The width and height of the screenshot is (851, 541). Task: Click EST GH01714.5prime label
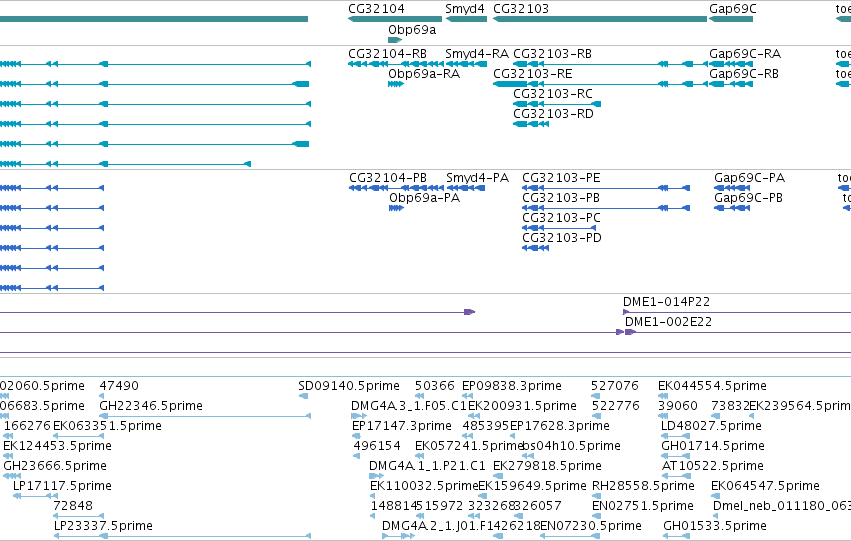tap(713, 446)
